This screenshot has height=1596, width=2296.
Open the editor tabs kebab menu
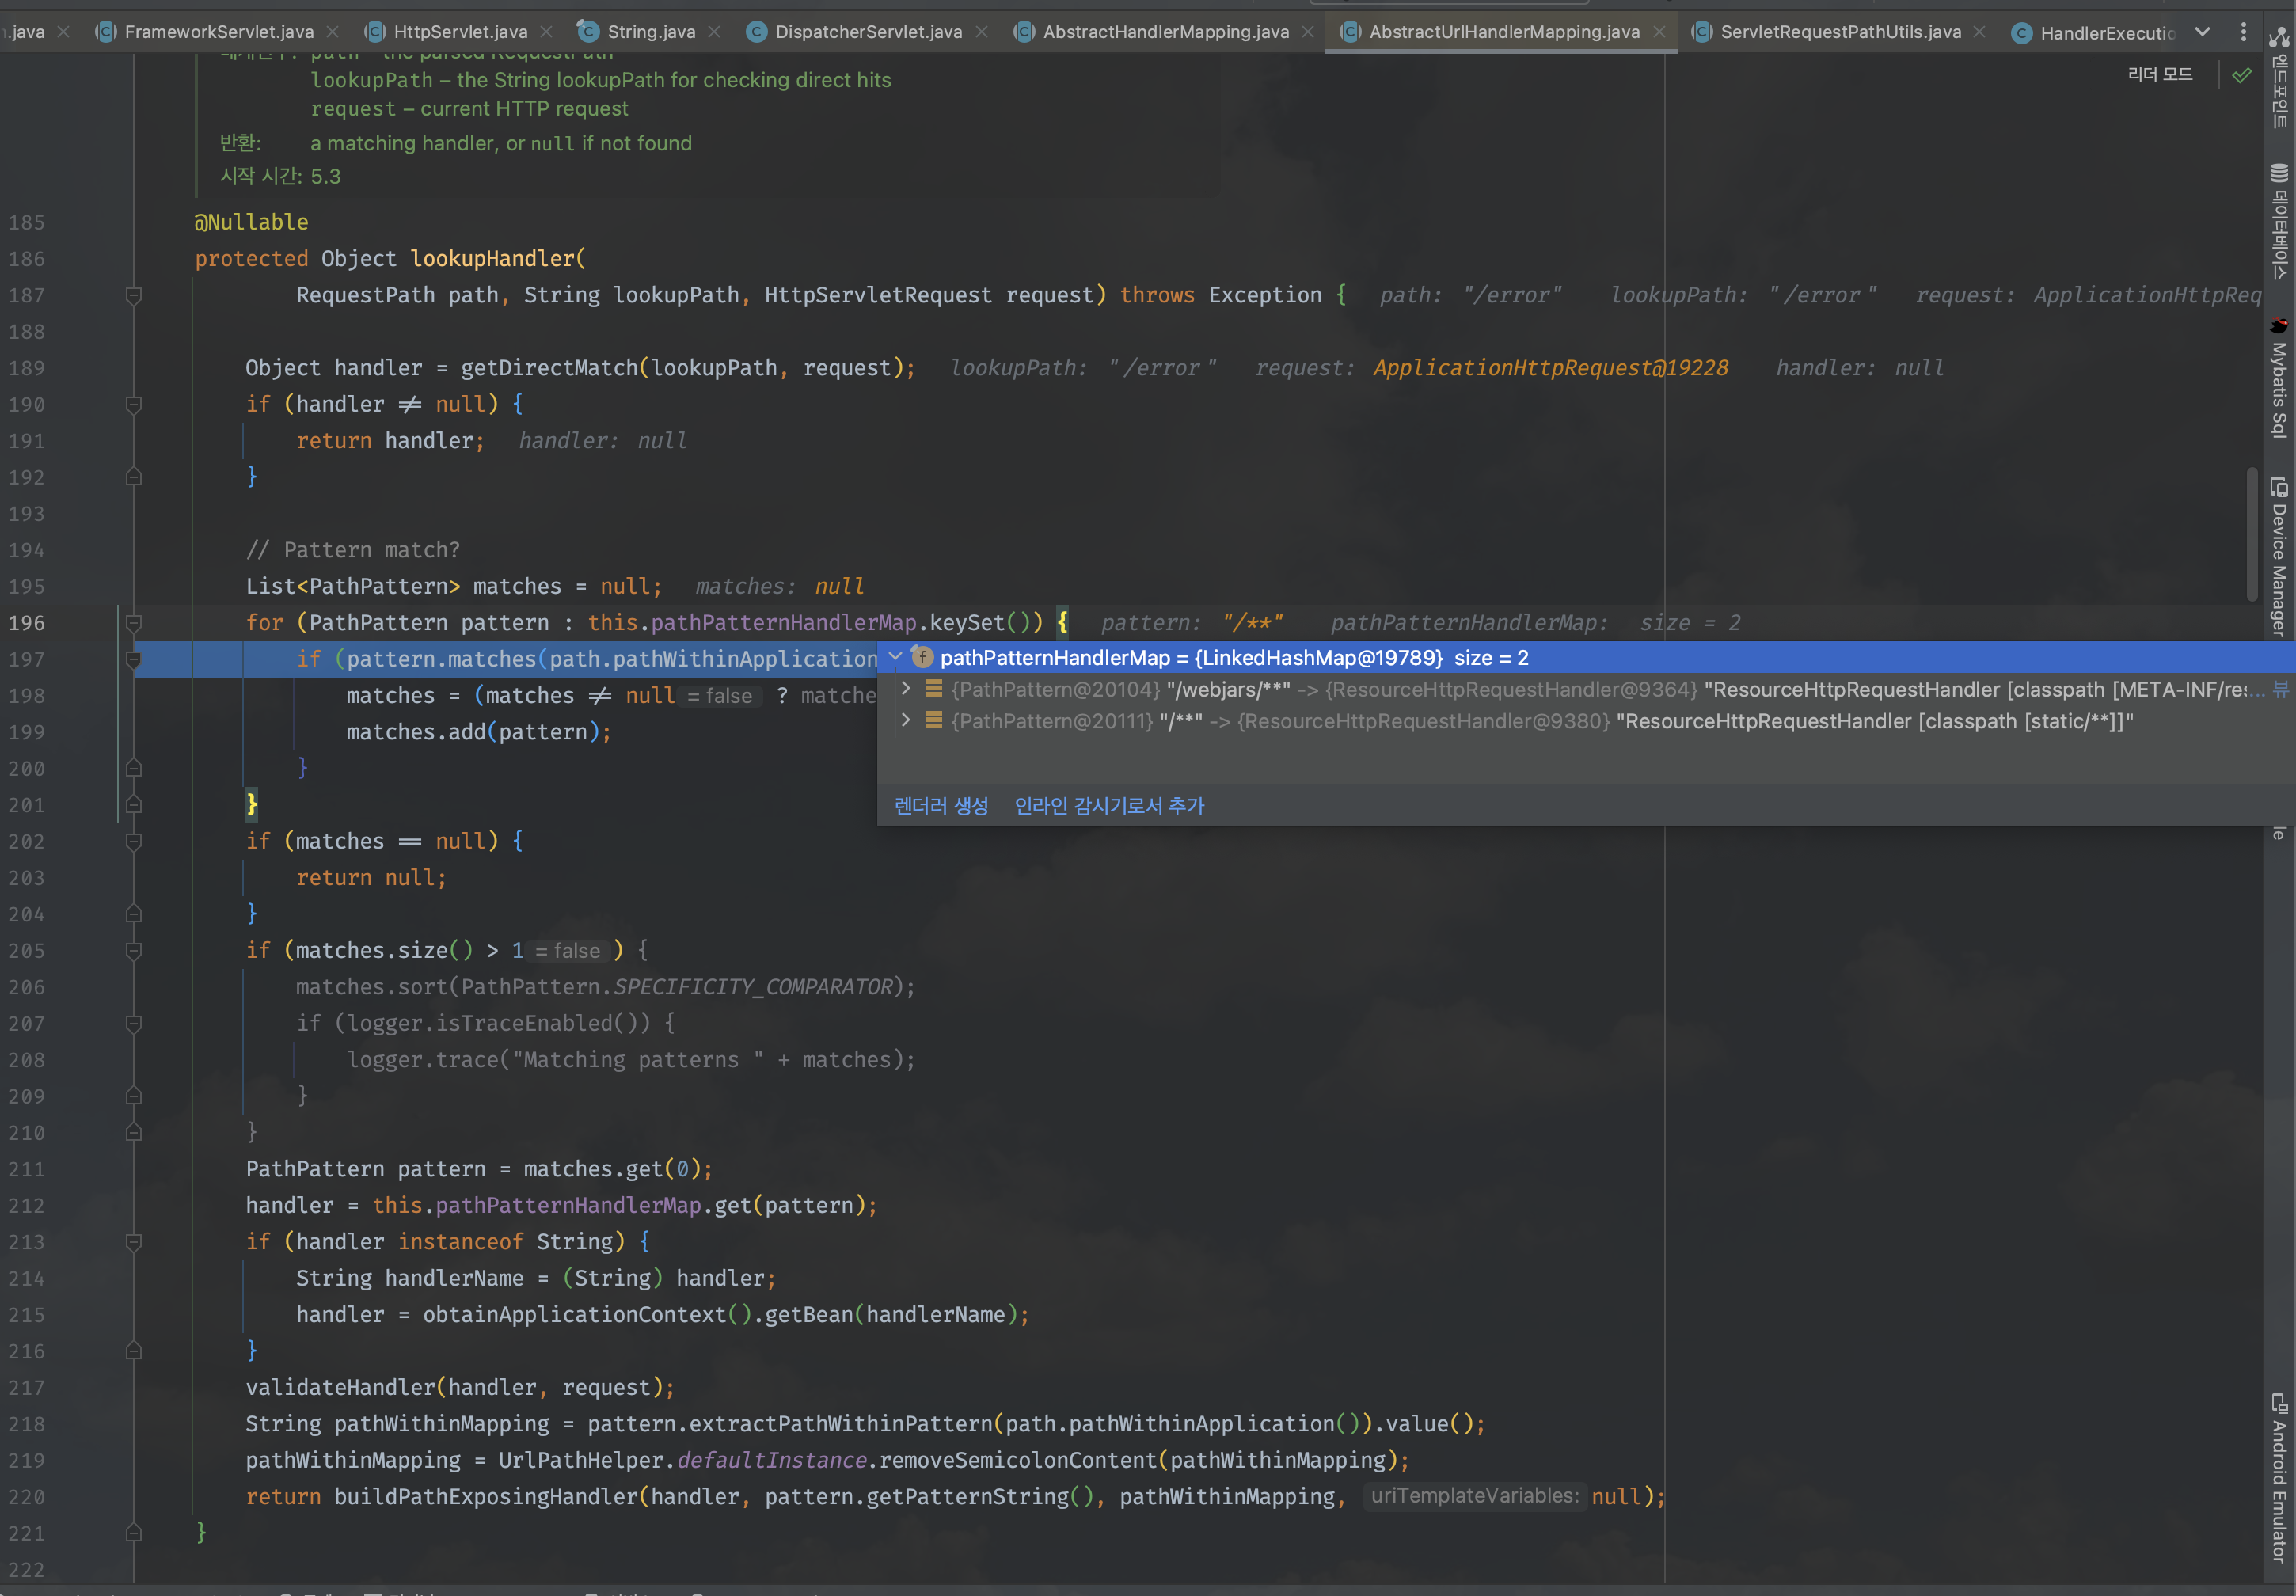(2243, 32)
